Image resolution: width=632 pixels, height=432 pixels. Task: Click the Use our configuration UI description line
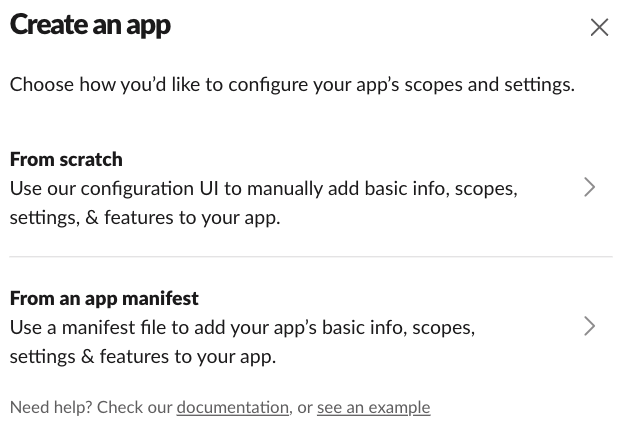click(264, 189)
